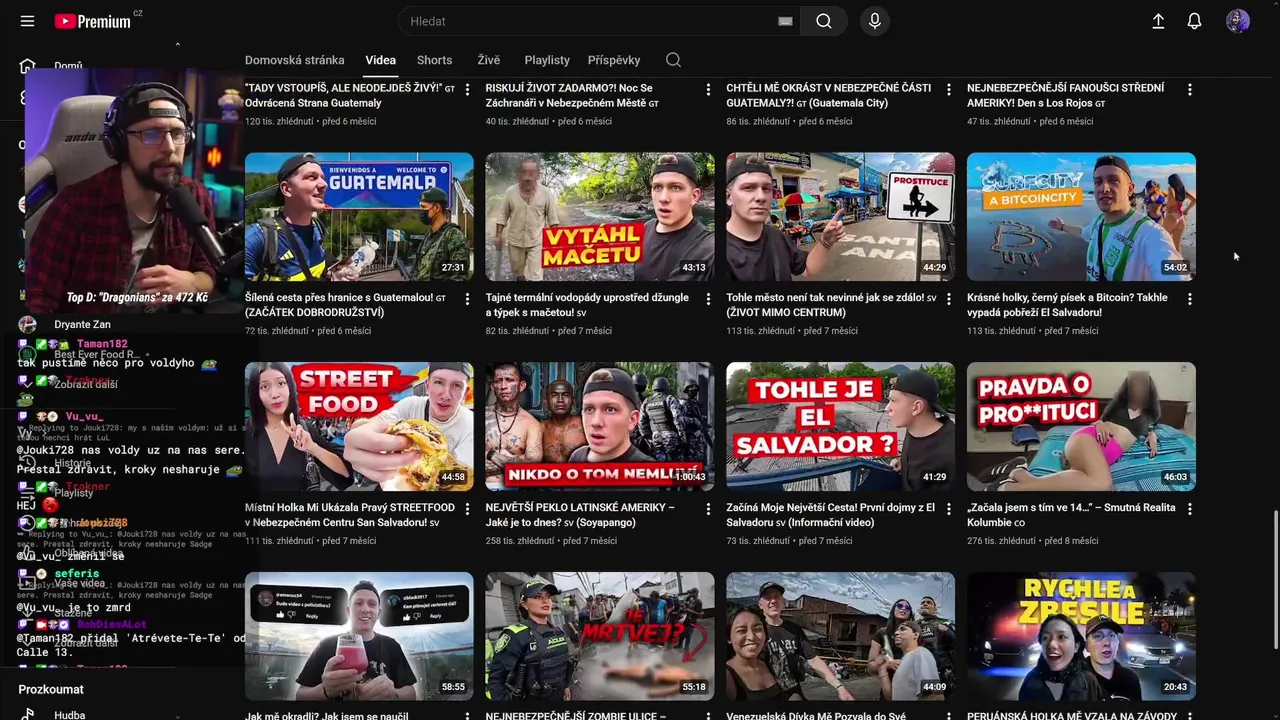Open options for 'Šílená cesta přes hranice' video
The width and height of the screenshot is (1280, 720).
click(467, 299)
